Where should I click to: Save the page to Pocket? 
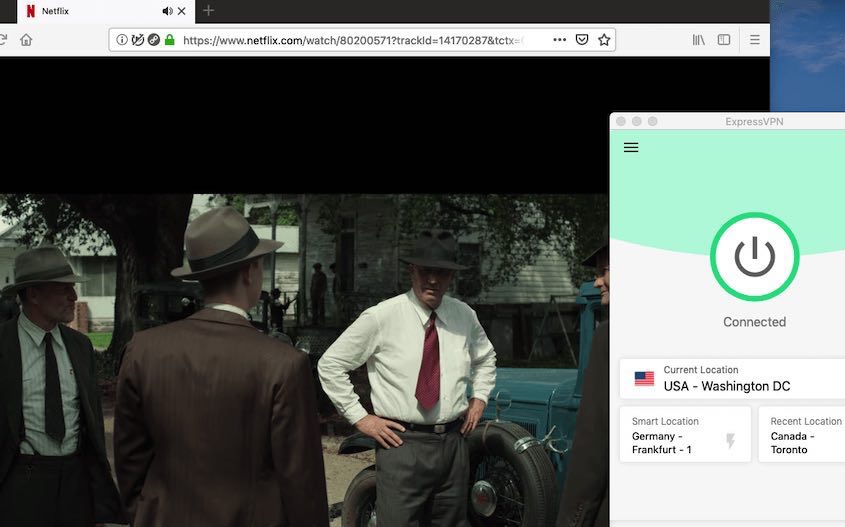(x=582, y=40)
